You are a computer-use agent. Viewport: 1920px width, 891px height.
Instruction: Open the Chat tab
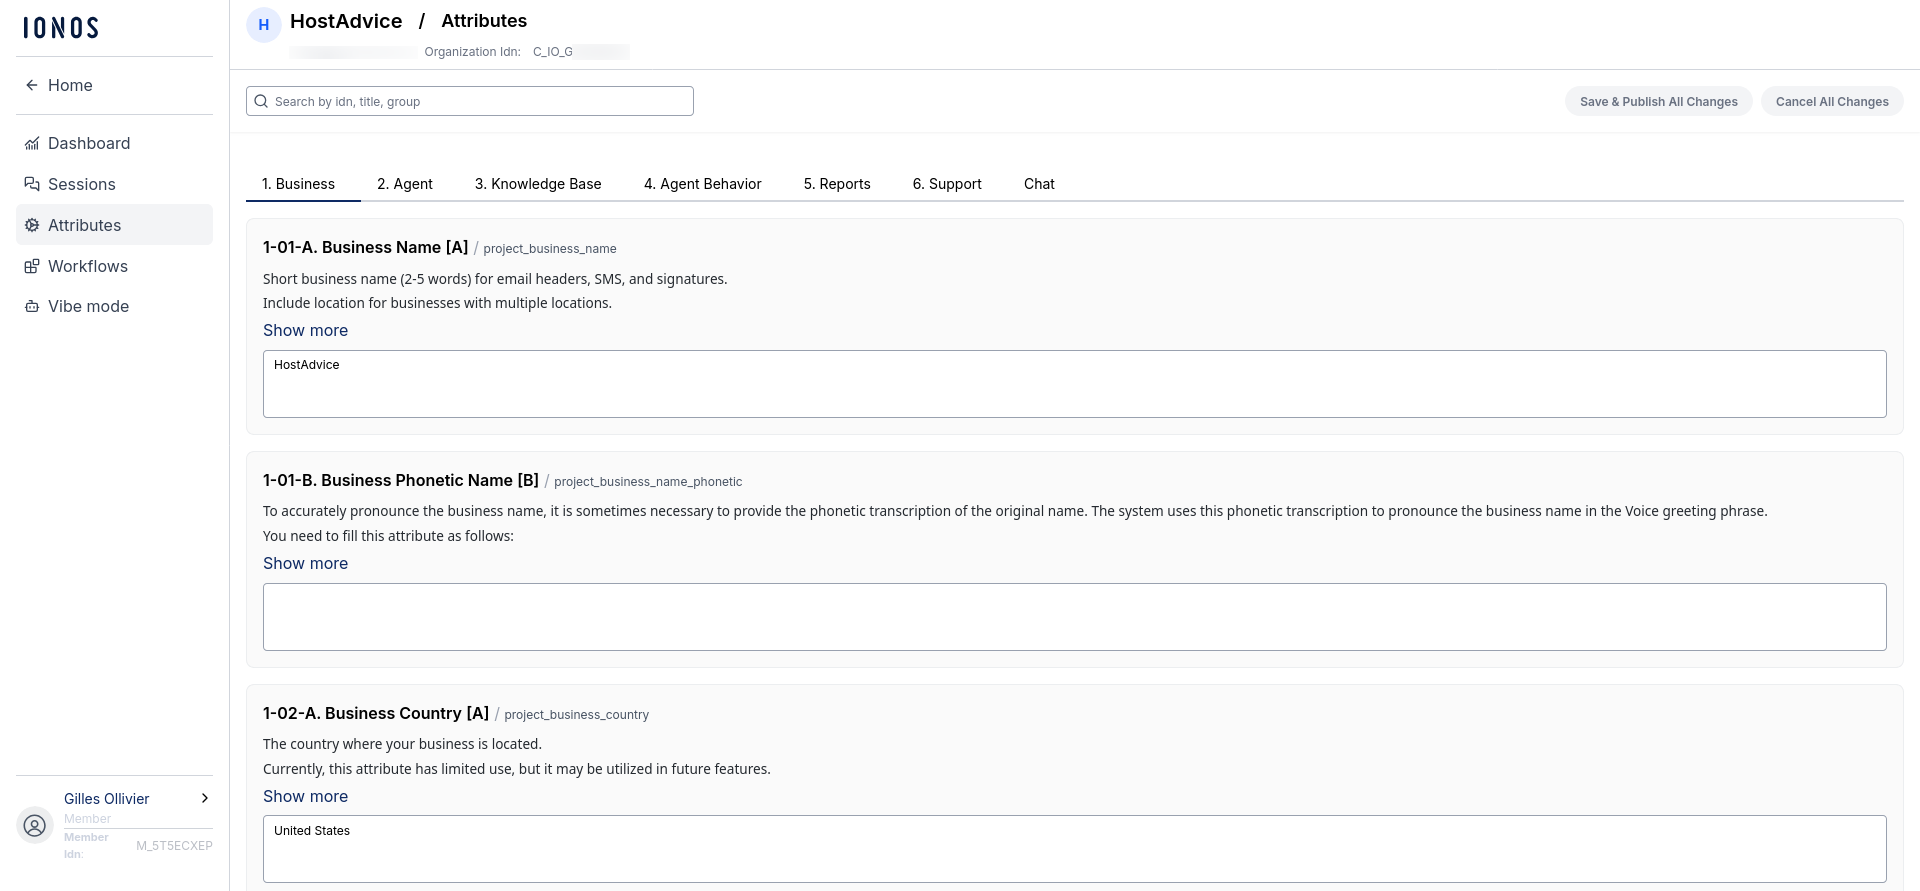pyautogui.click(x=1039, y=184)
